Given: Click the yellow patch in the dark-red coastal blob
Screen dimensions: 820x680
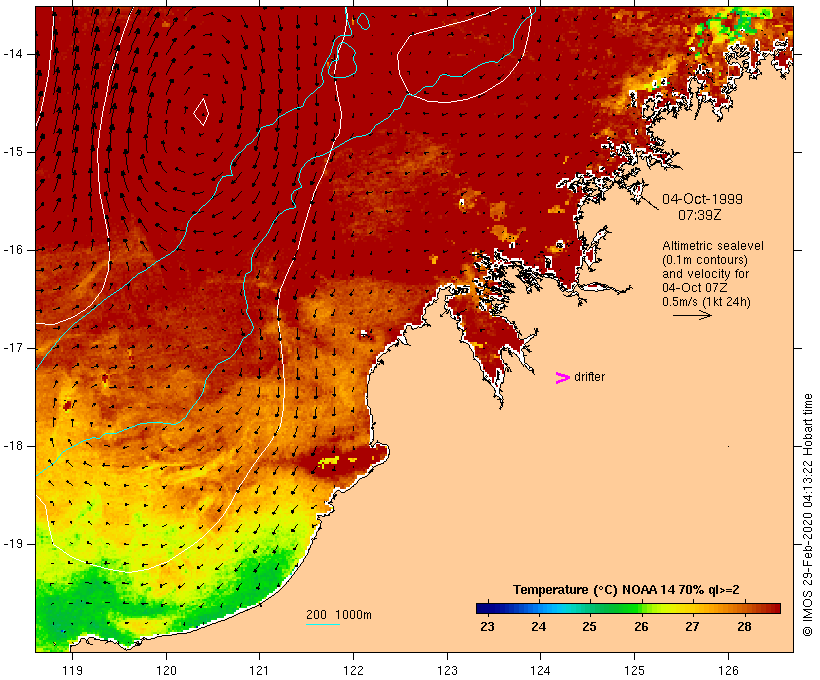Looking at the screenshot, I should pos(329,461).
